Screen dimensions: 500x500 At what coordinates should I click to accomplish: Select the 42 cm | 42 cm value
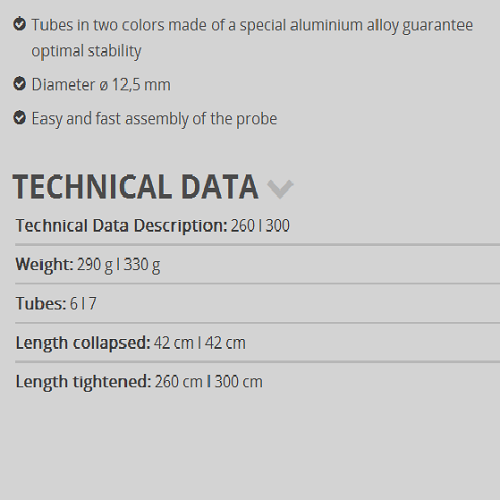[200, 343]
